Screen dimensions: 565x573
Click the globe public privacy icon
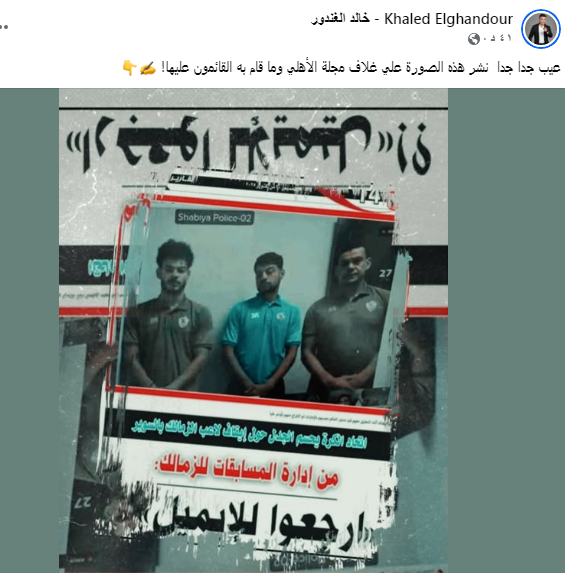pos(474,39)
